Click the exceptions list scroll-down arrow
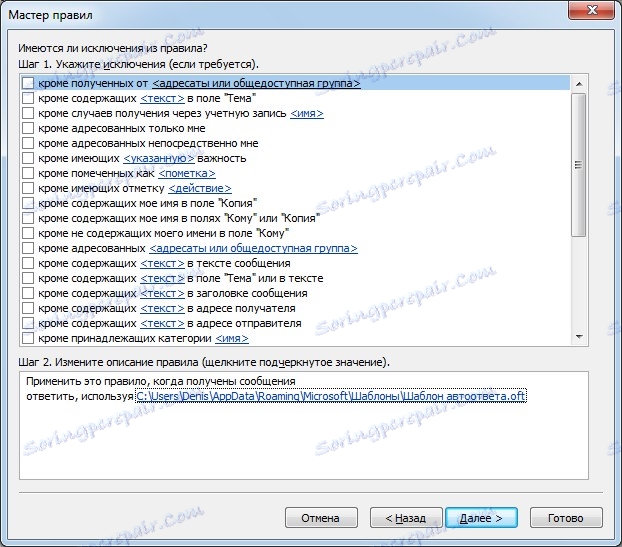The width and height of the screenshot is (622, 547). (x=579, y=337)
